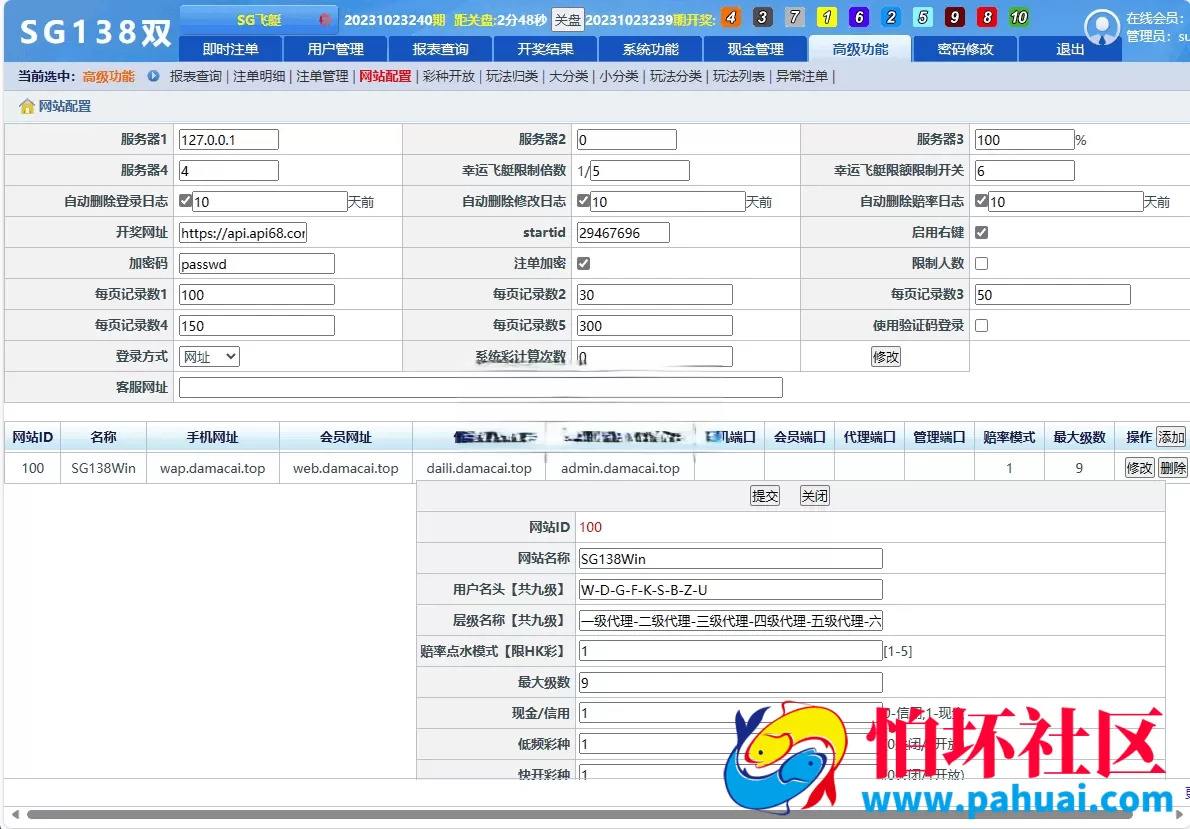1190x829 pixels.
Task: Click the red lottery ball number 8
Action: pos(987,17)
